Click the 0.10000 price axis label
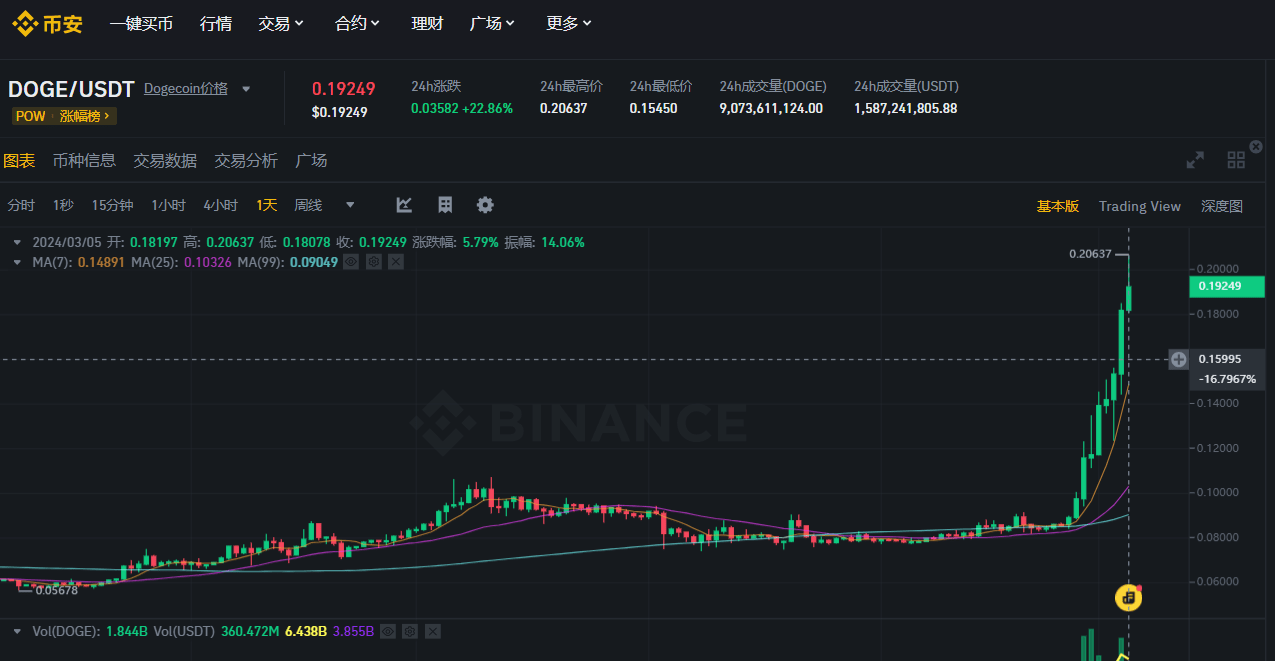 click(1218, 492)
